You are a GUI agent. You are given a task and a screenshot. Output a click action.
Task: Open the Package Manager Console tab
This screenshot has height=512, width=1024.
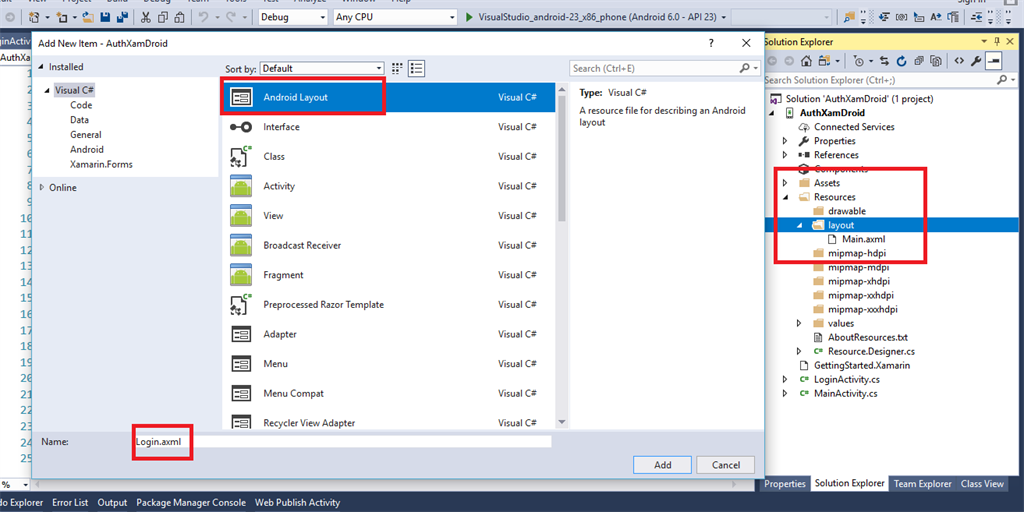tap(191, 502)
